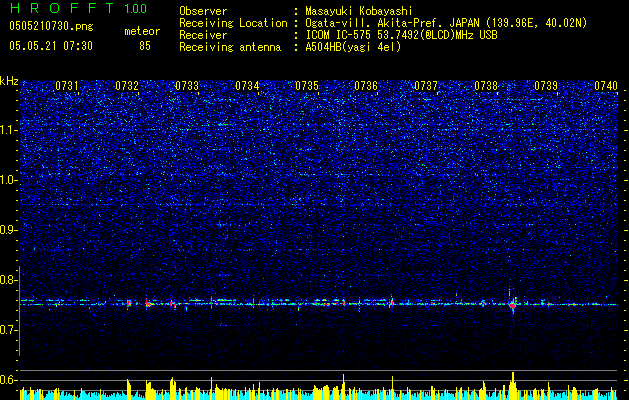Click the Ogata-vill. Akita-Pref. JAPAN location text
Image resolution: width=629 pixels, height=400 pixels.
[x=446, y=23]
